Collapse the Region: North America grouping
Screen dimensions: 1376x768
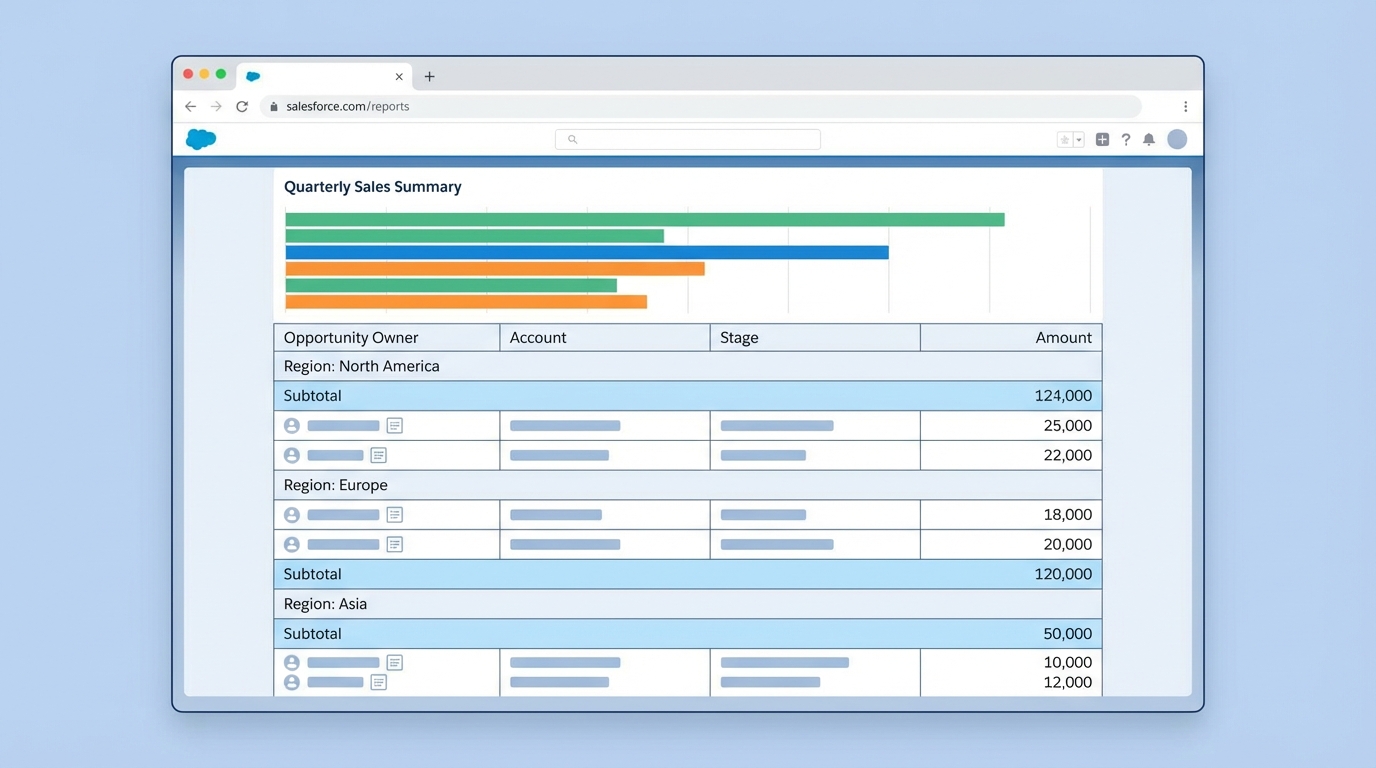pyautogui.click(x=360, y=366)
